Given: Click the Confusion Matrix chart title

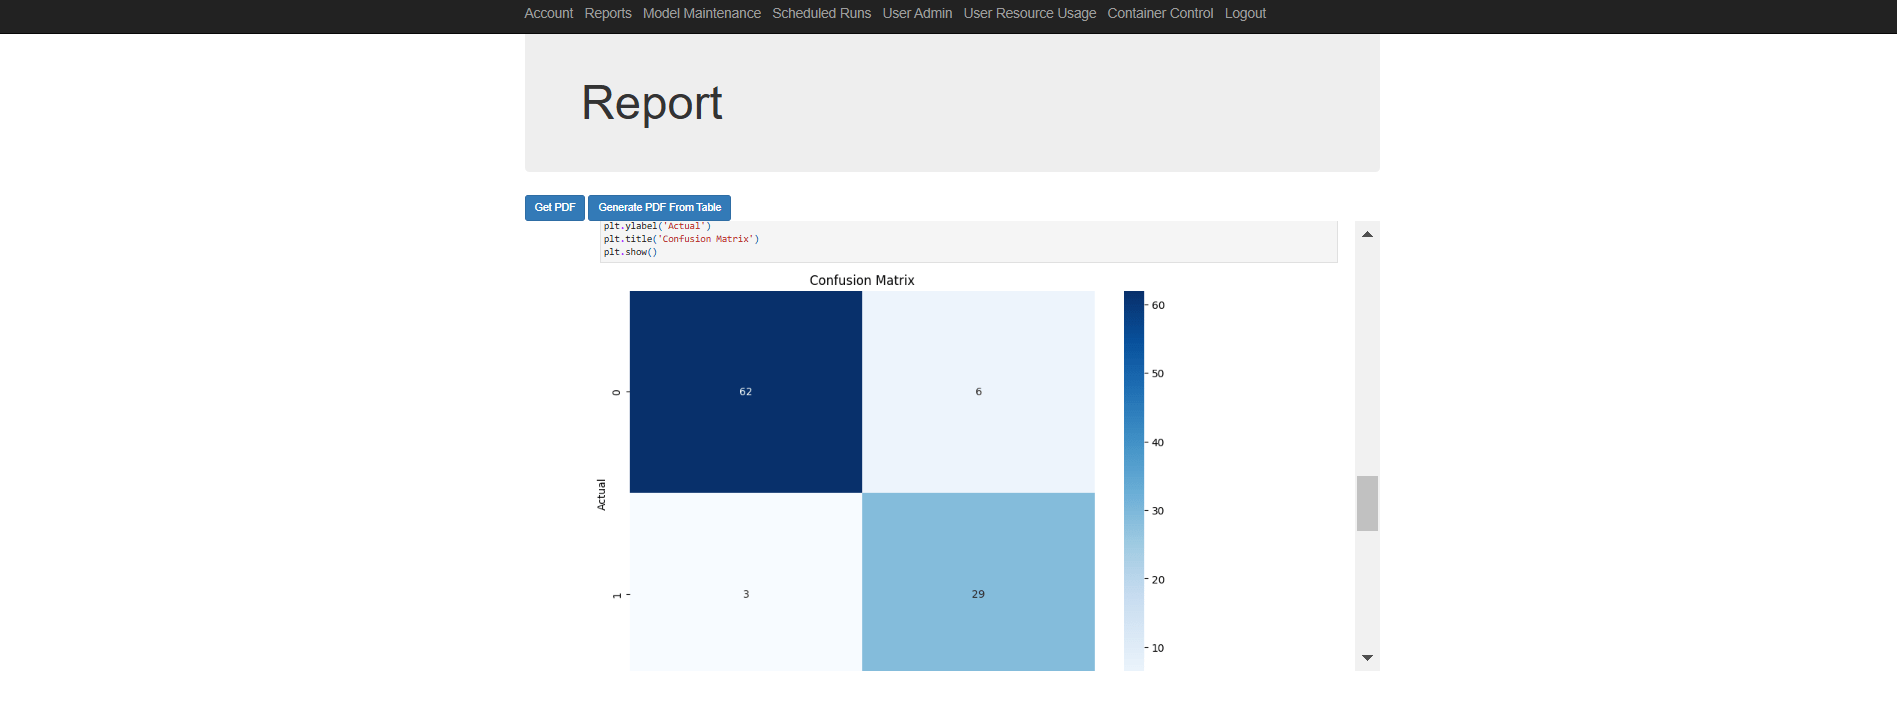Looking at the screenshot, I should pos(862,280).
